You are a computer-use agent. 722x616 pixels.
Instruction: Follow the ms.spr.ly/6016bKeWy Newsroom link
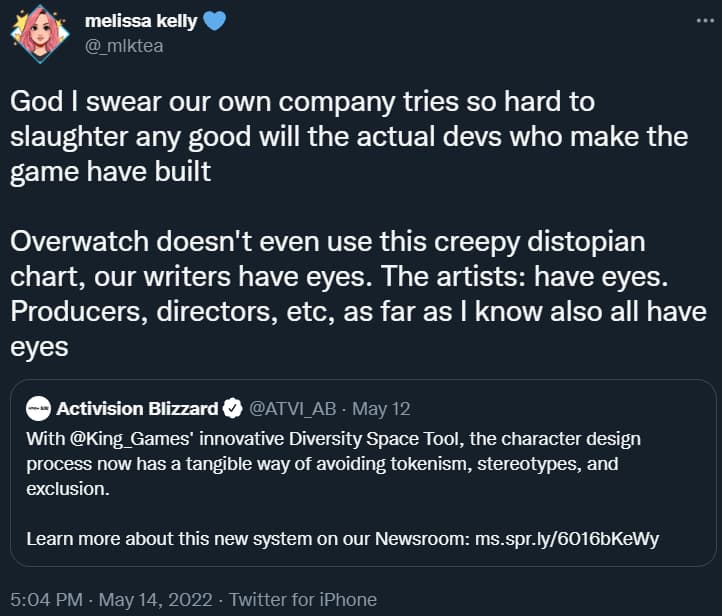(x=567, y=539)
